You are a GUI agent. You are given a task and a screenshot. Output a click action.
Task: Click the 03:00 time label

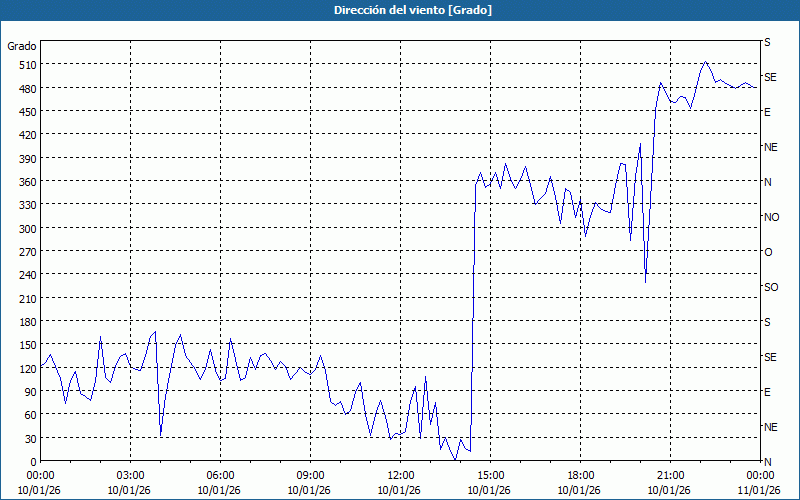[x=130, y=475]
